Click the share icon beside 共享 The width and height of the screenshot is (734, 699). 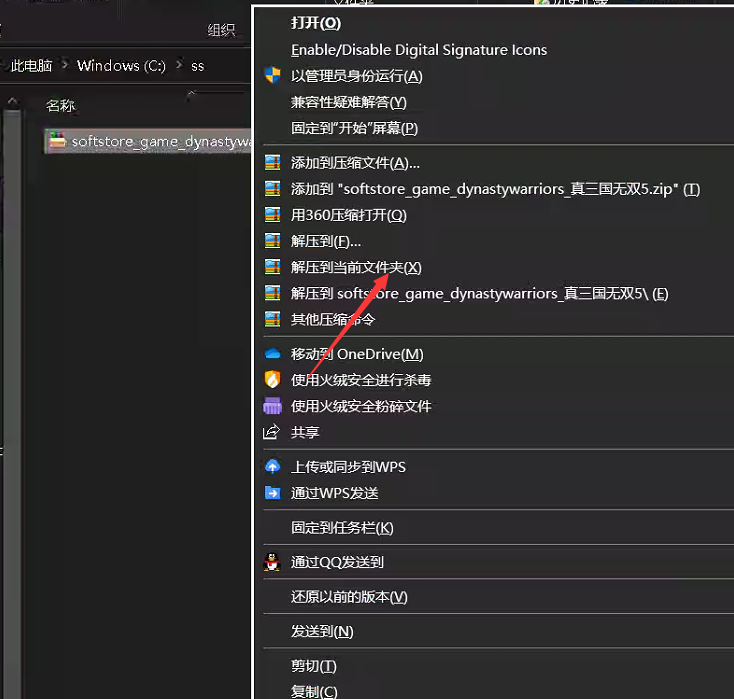pos(272,432)
